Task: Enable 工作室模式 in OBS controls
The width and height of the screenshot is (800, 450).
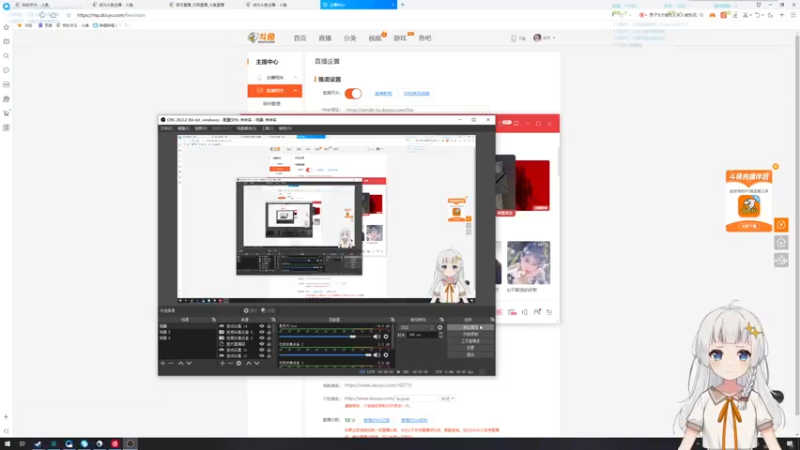Action: [470, 341]
